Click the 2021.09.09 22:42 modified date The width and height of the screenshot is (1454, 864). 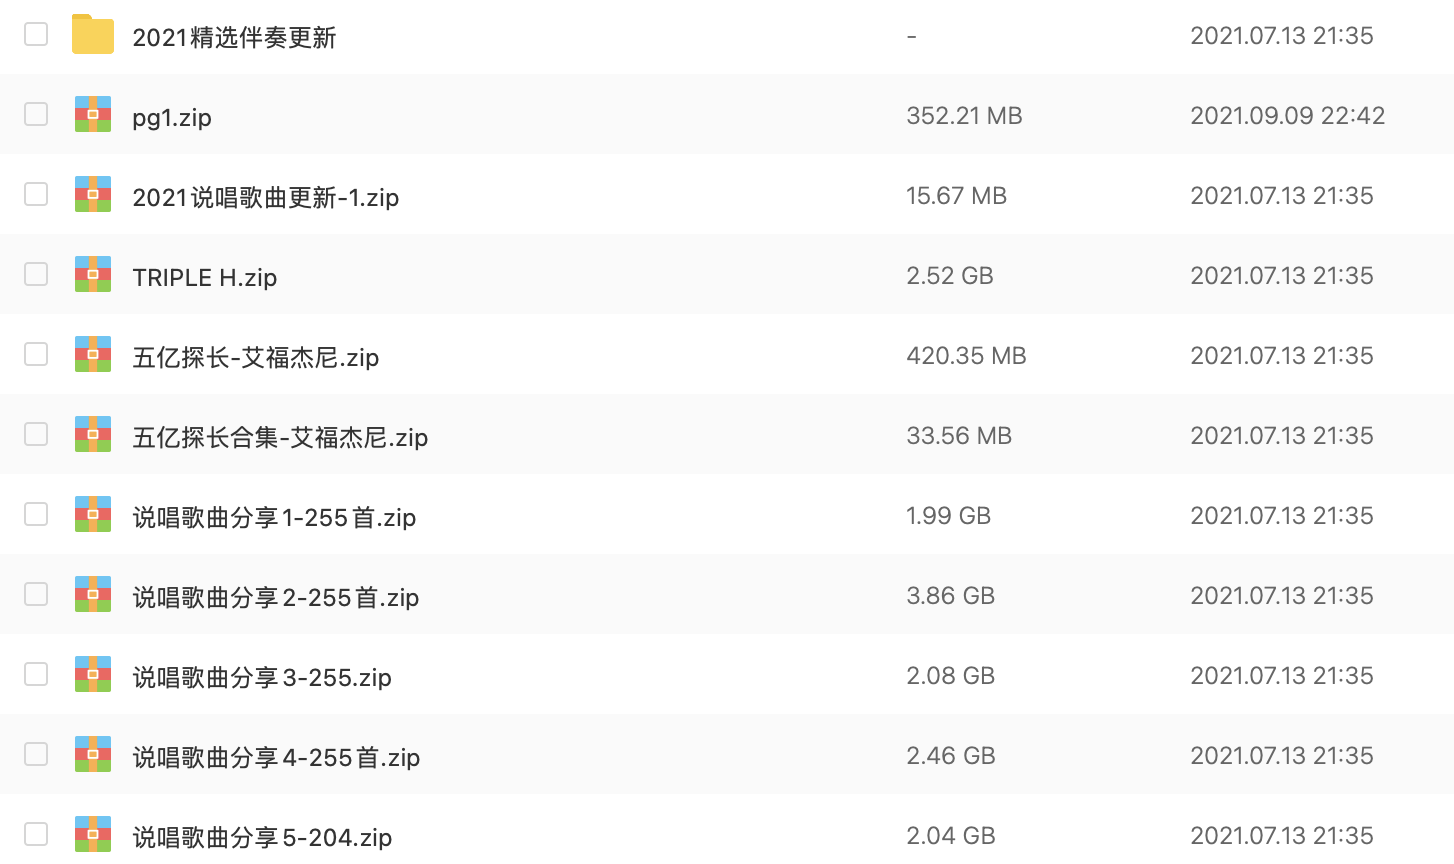point(1287,116)
